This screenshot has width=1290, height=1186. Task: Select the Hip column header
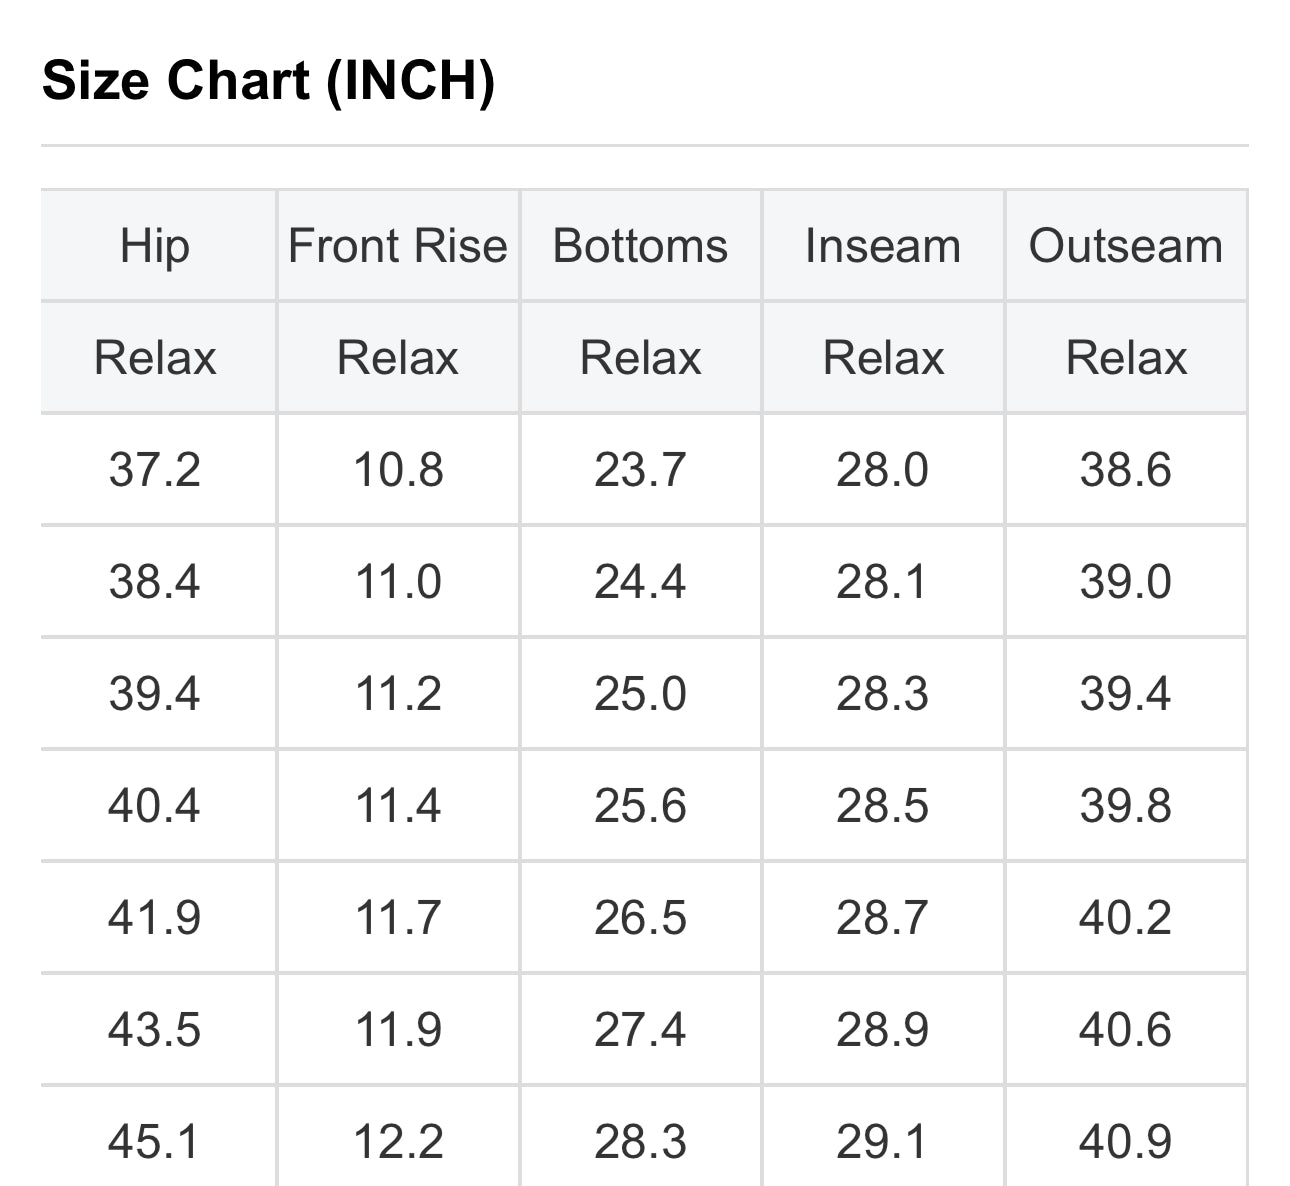point(155,246)
